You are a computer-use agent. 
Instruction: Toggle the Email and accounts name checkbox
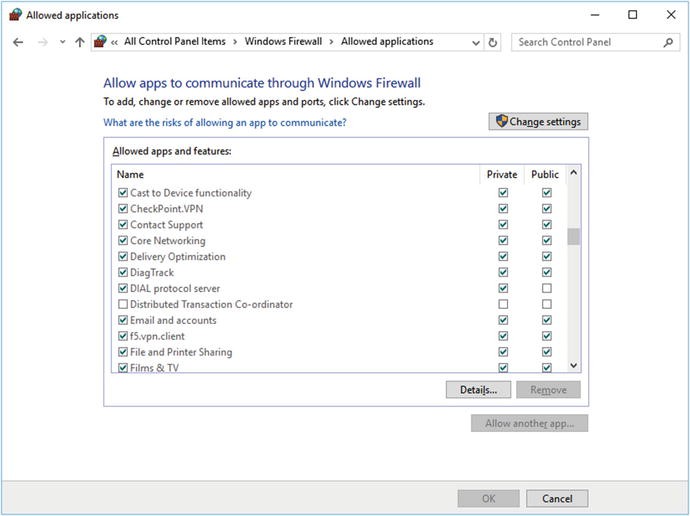(123, 320)
